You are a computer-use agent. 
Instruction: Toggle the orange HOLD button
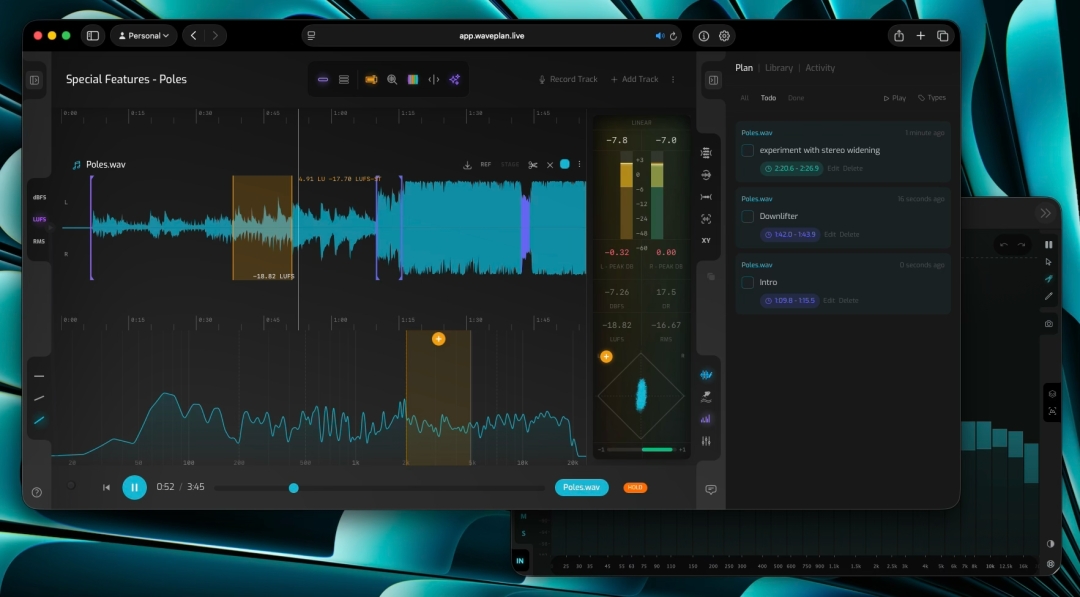point(635,488)
